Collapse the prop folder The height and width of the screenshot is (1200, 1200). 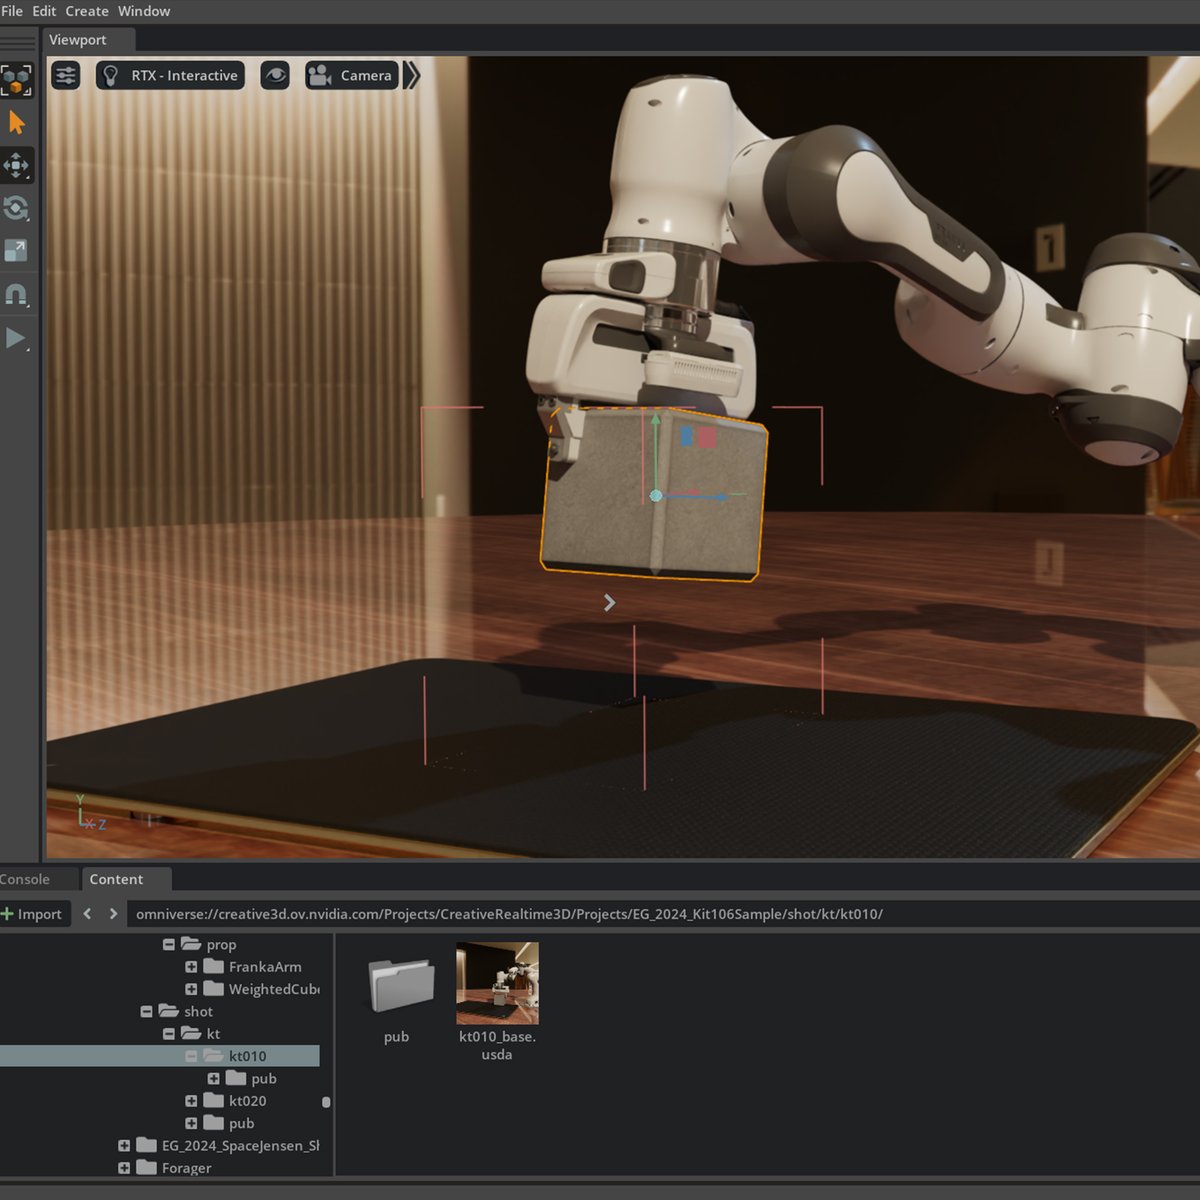point(169,944)
